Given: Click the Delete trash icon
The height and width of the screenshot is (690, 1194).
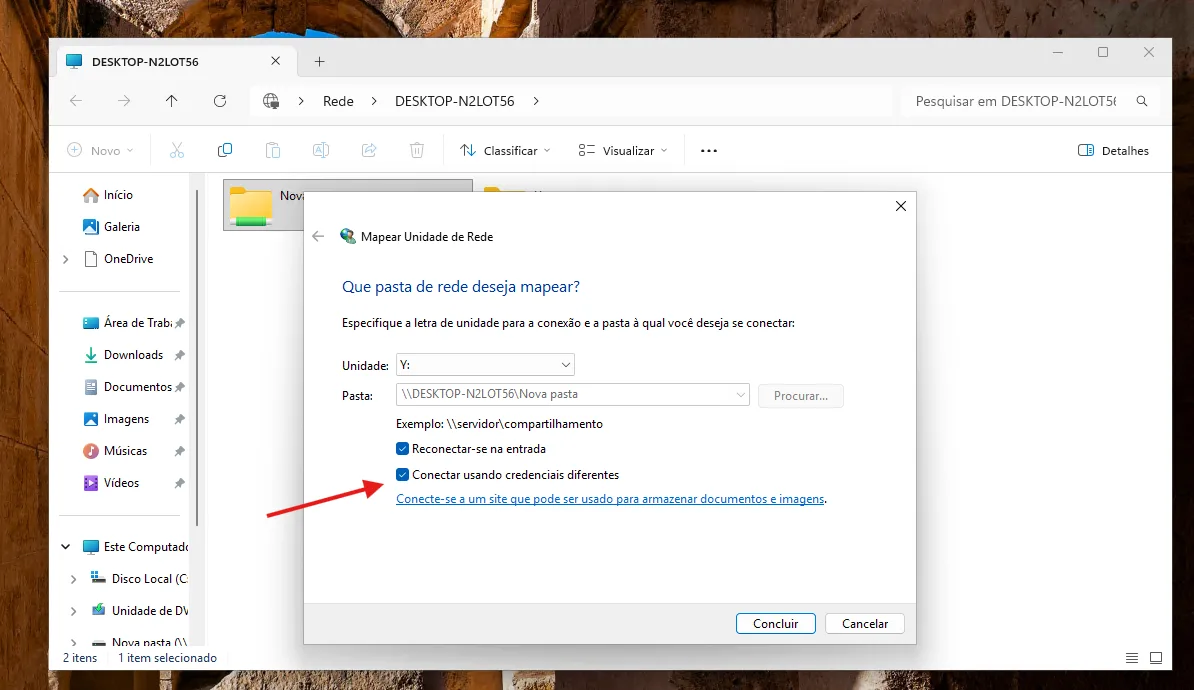Looking at the screenshot, I should click(417, 151).
